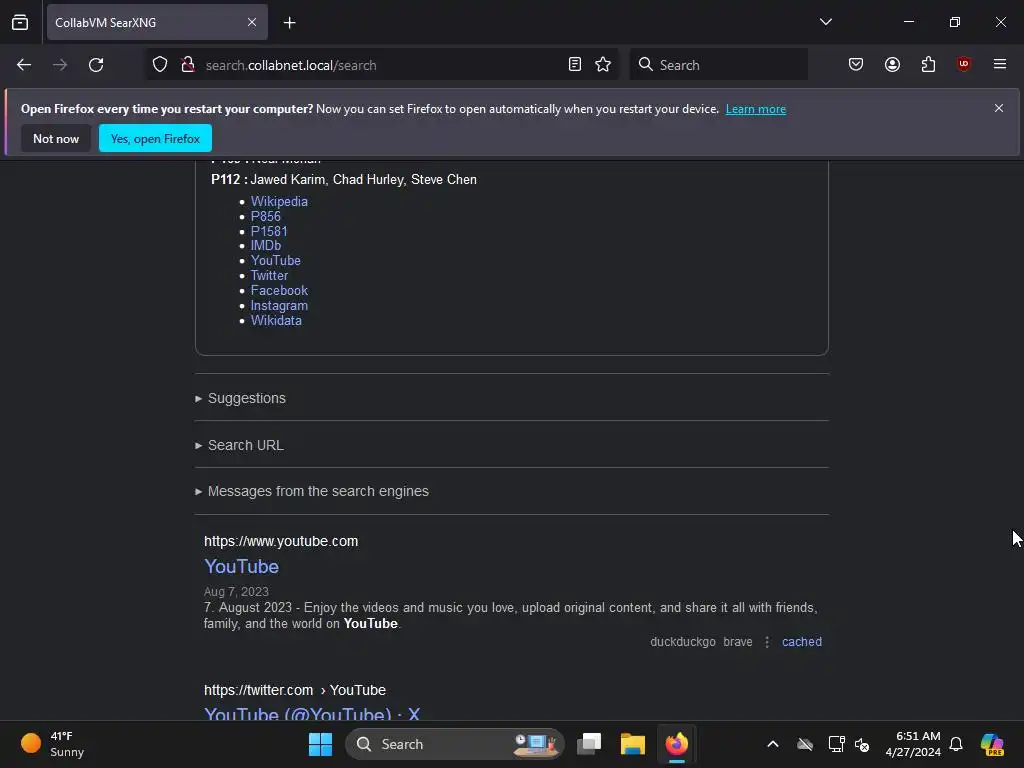Open the uBlock Origin extension icon

(x=964, y=65)
